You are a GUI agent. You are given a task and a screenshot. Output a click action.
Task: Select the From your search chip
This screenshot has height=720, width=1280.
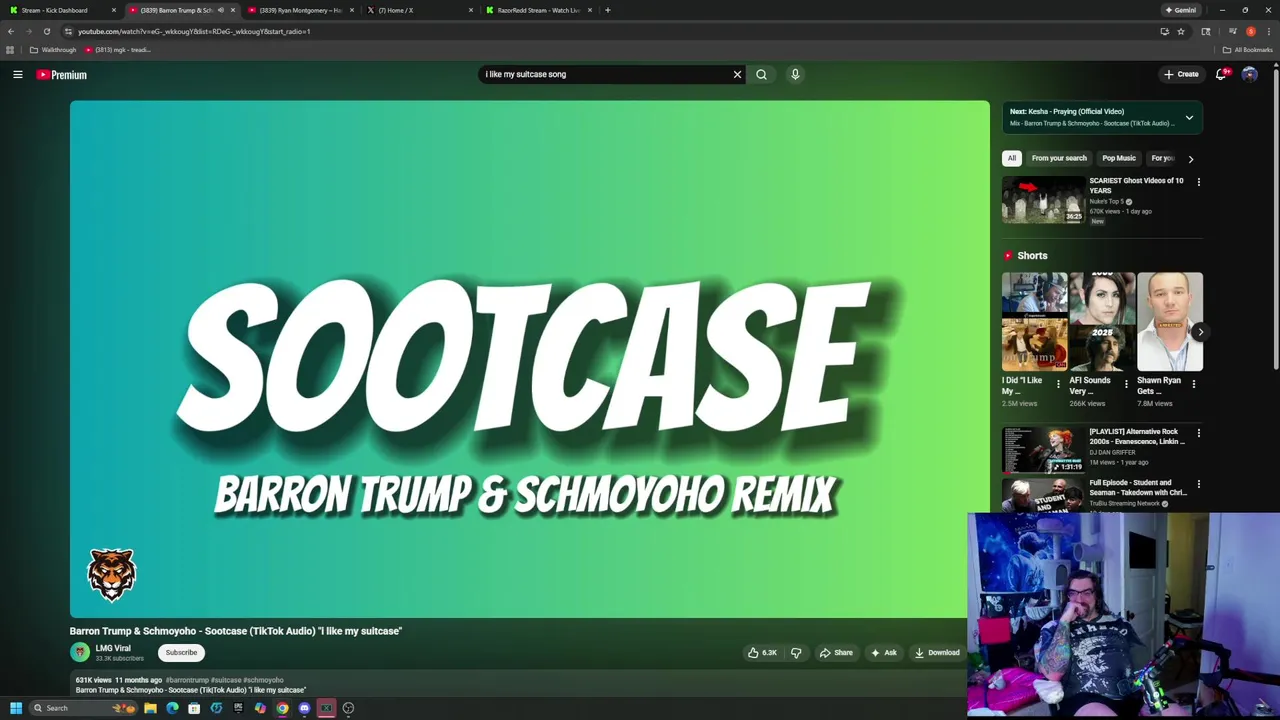(x=1059, y=158)
